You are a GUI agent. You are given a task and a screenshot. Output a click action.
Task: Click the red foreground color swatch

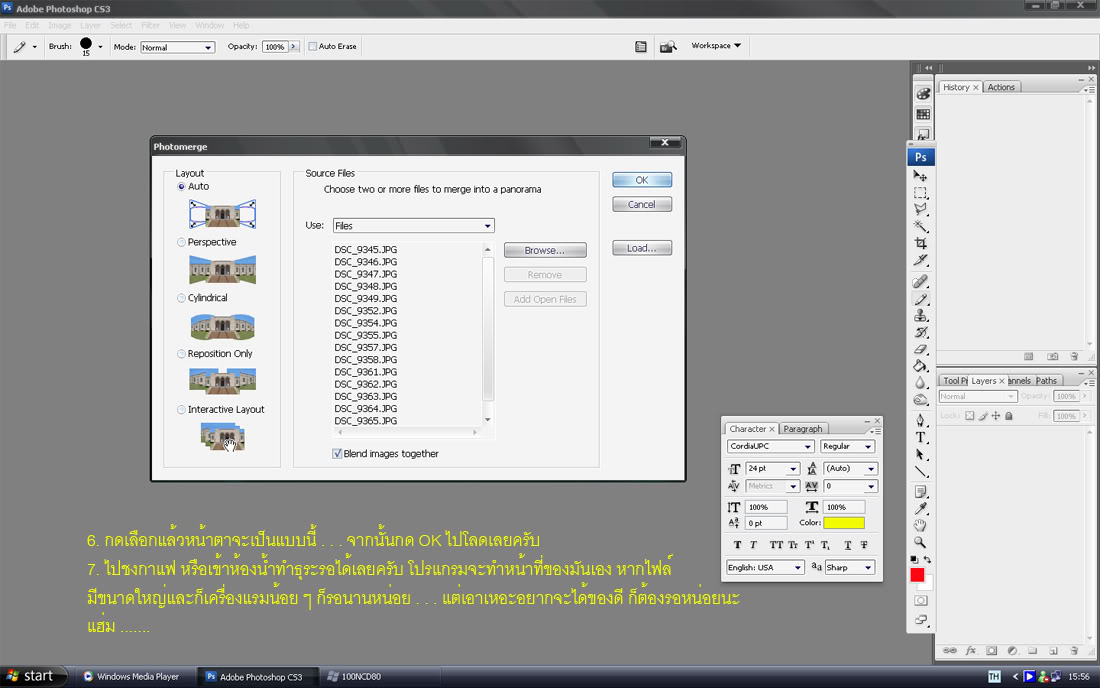(917, 575)
